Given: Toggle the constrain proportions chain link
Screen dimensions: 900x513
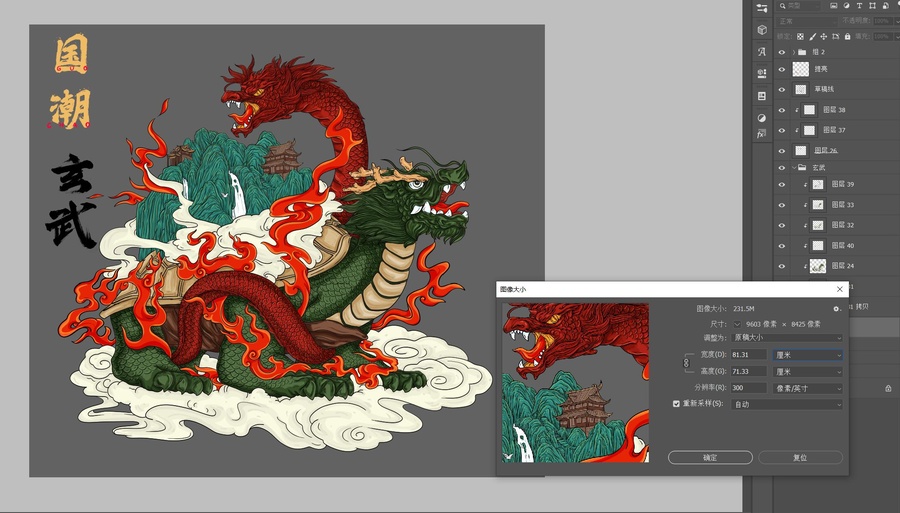Looking at the screenshot, I should tap(686, 363).
